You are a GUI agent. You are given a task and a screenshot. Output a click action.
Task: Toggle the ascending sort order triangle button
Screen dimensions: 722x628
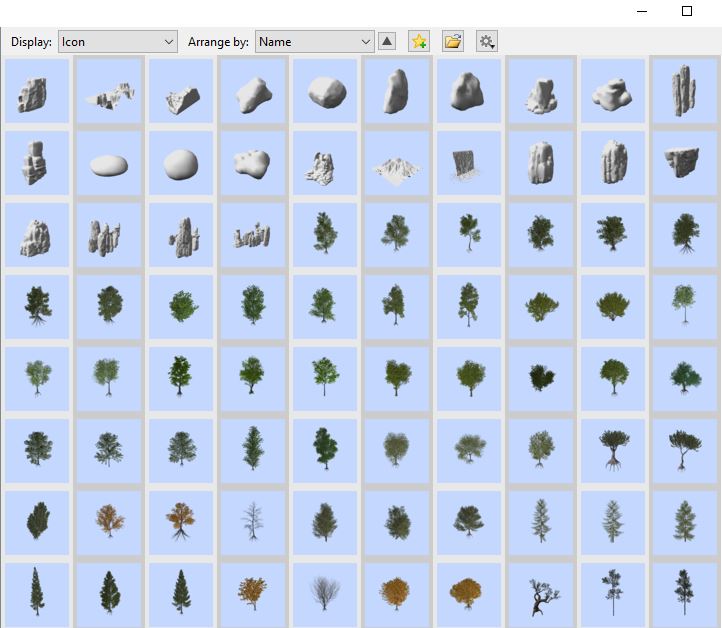[387, 41]
